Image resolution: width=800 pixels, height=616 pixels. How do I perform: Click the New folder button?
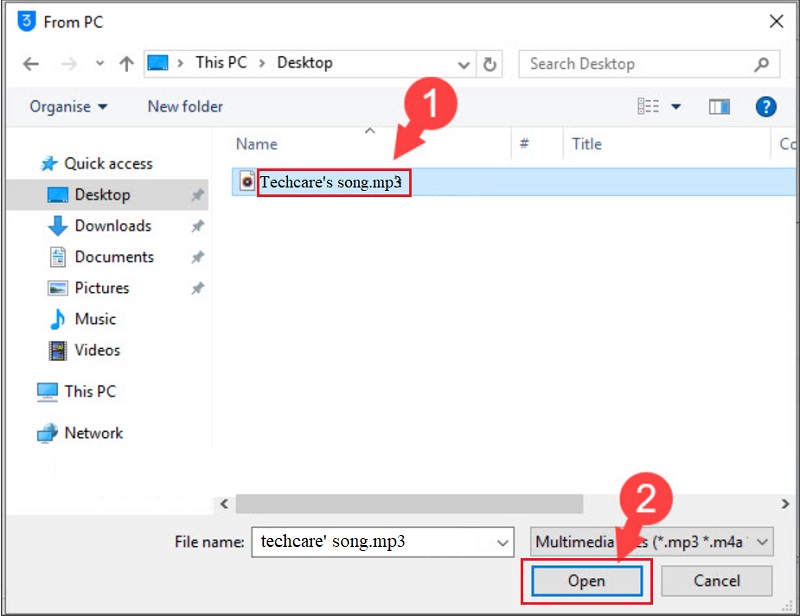coord(185,106)
